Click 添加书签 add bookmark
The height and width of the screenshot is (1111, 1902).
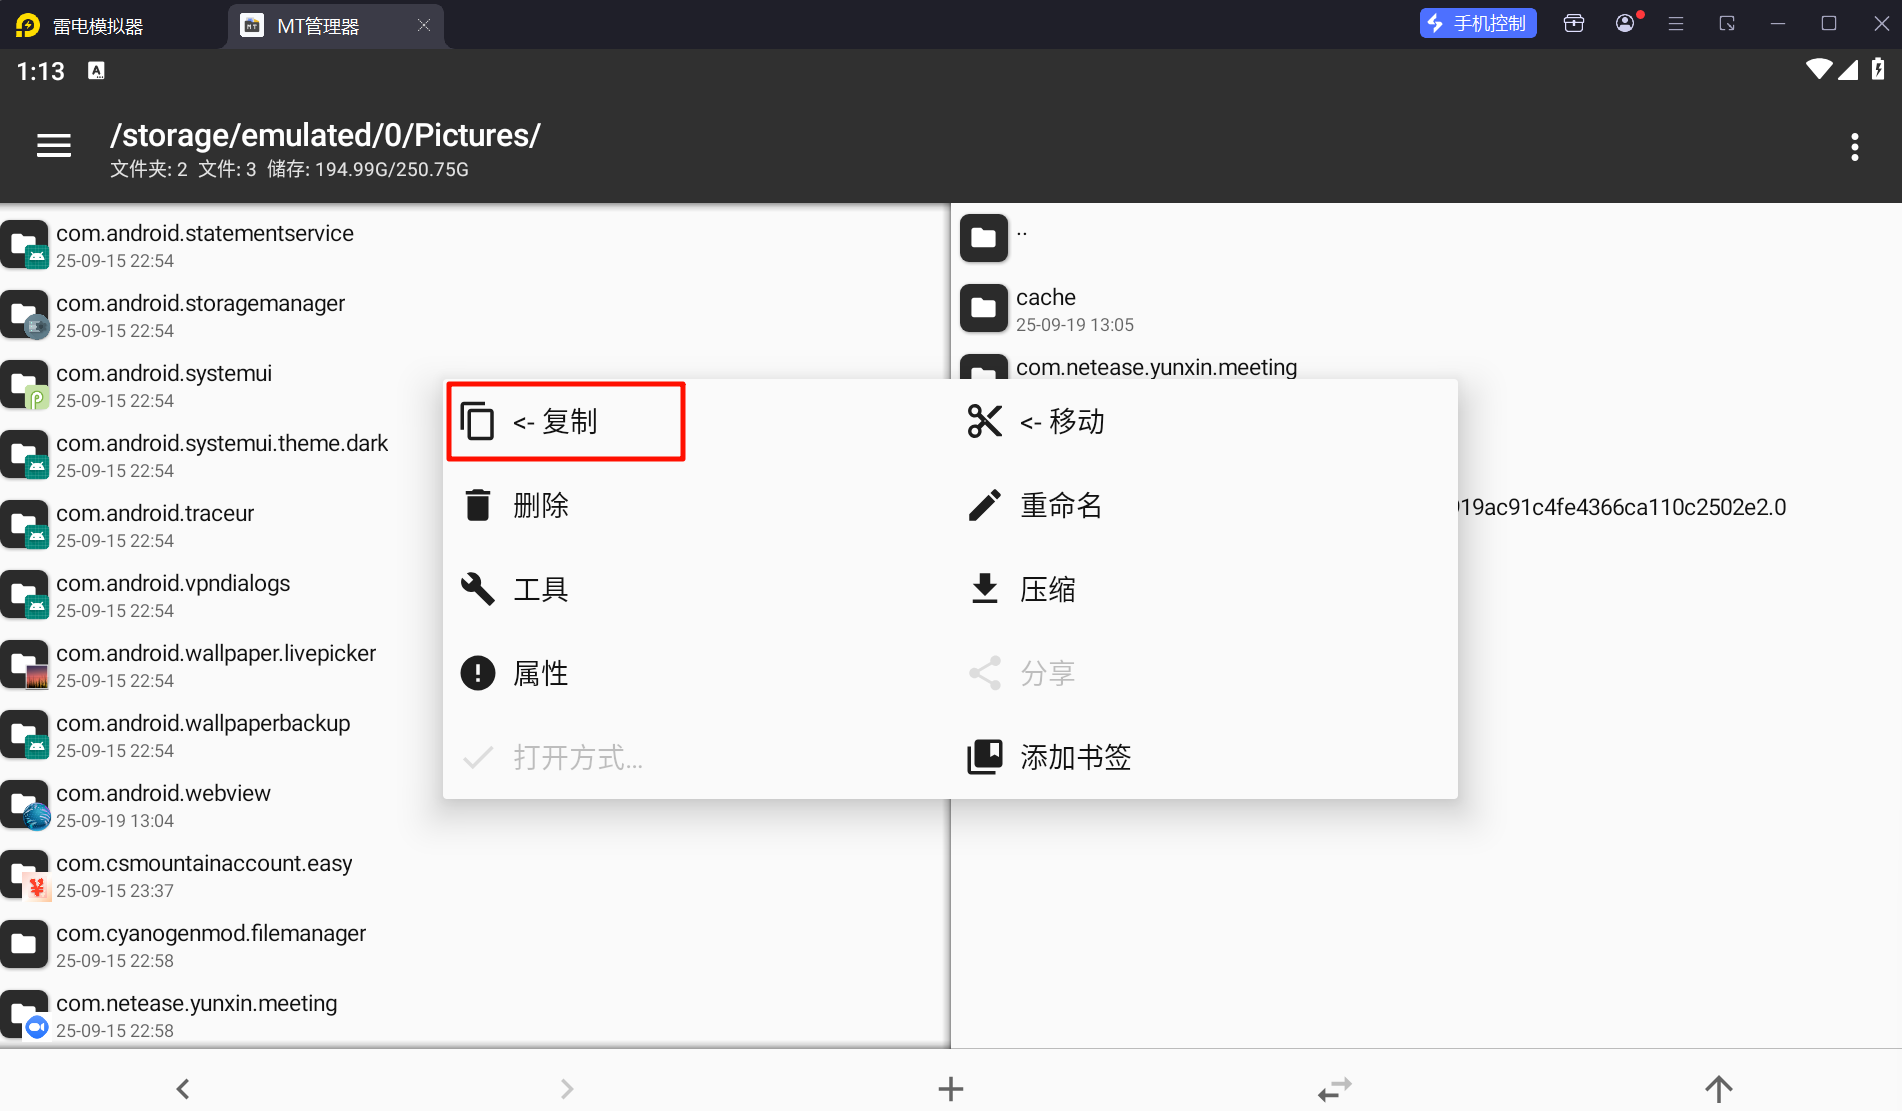click(x=1075, y=758)
